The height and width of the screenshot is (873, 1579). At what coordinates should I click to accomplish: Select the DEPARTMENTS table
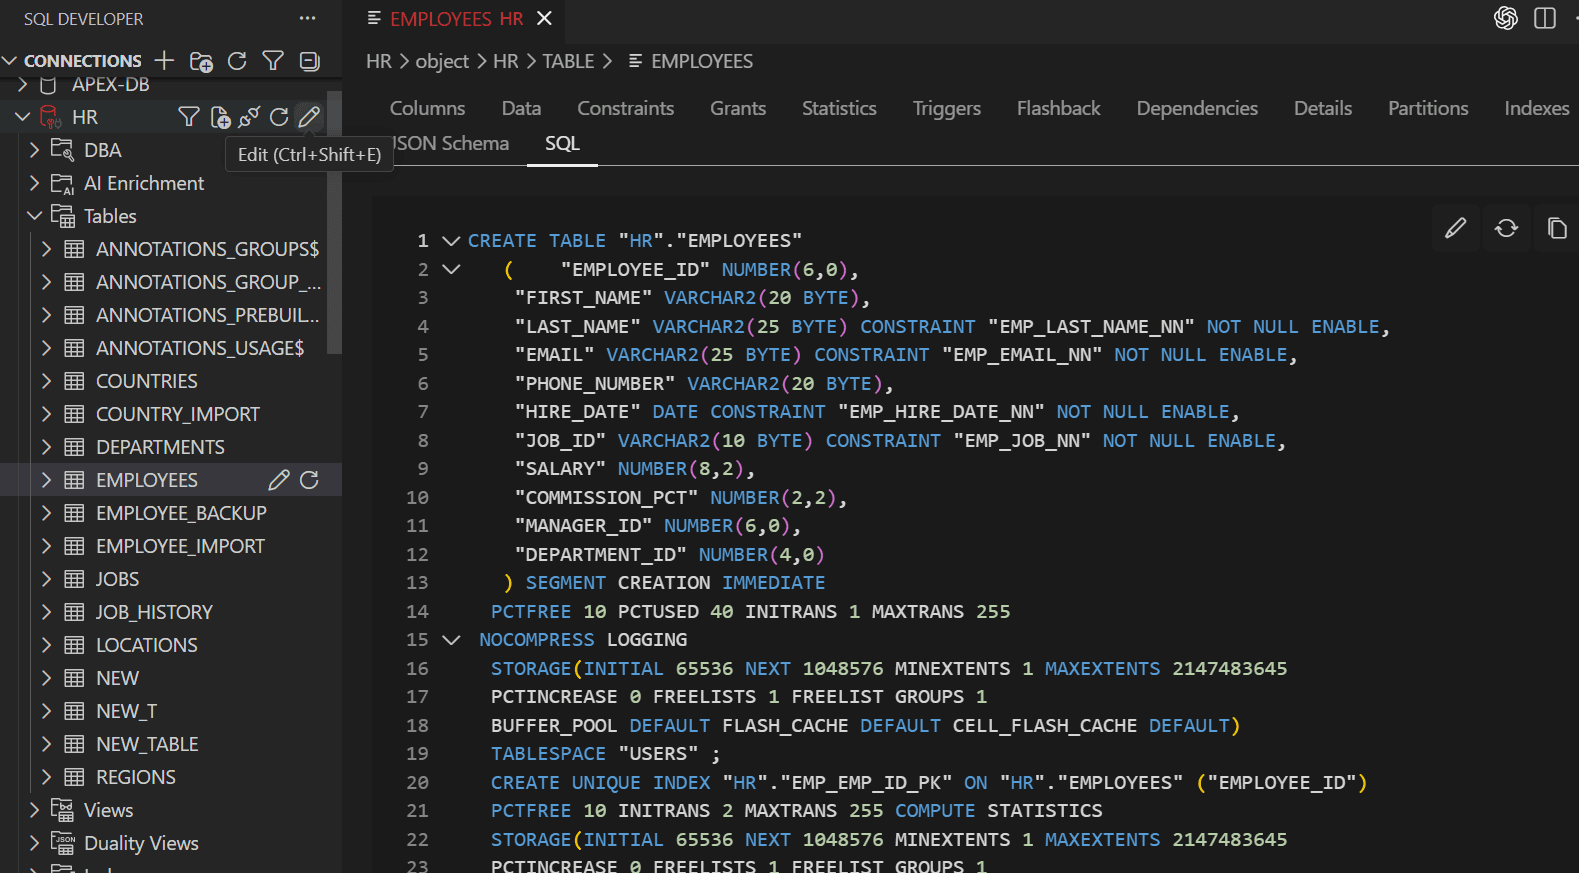[x=160, y=447]
